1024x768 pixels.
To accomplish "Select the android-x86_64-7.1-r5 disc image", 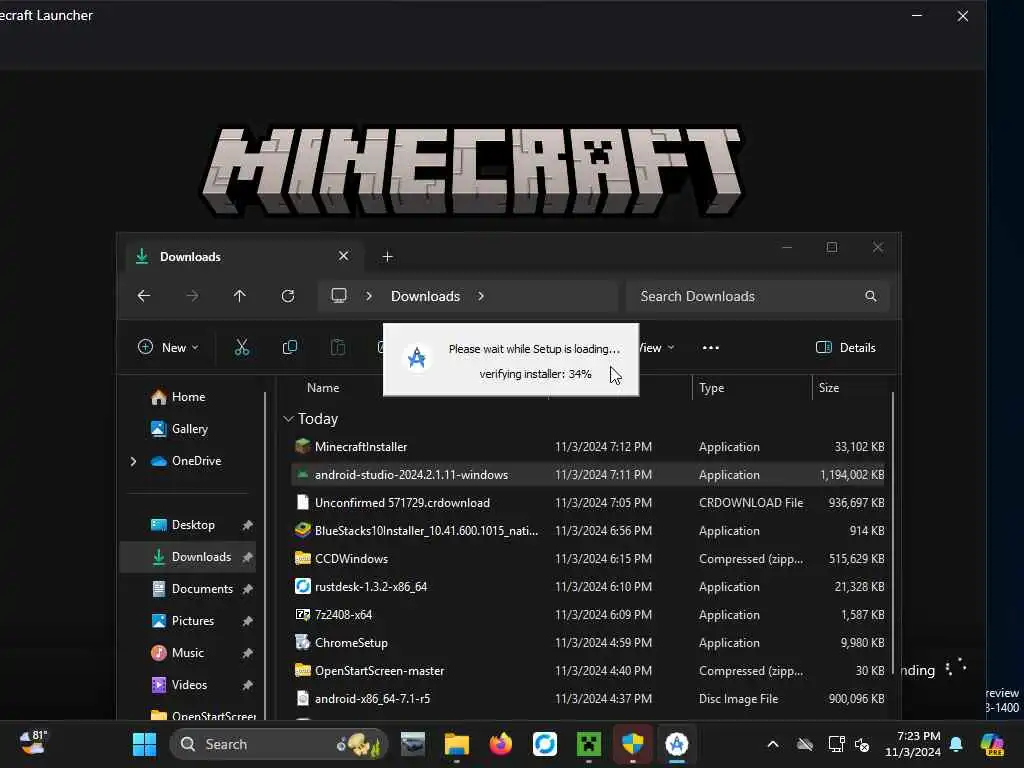I will [x=588, y=699].
